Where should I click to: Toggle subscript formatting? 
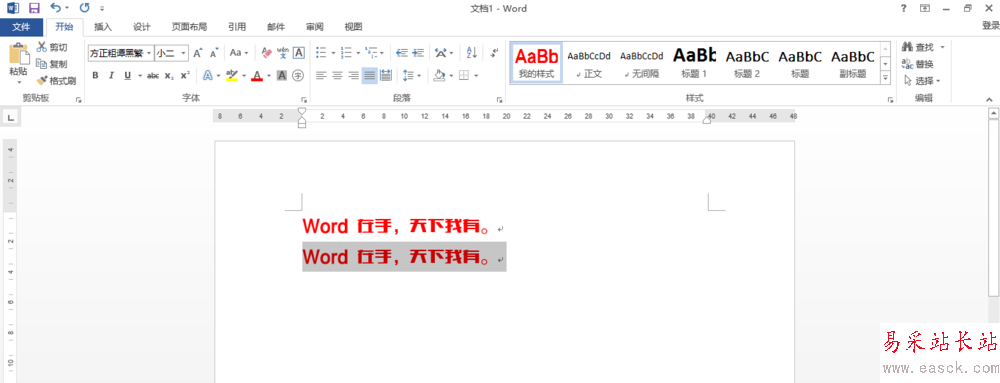[168, 76]
